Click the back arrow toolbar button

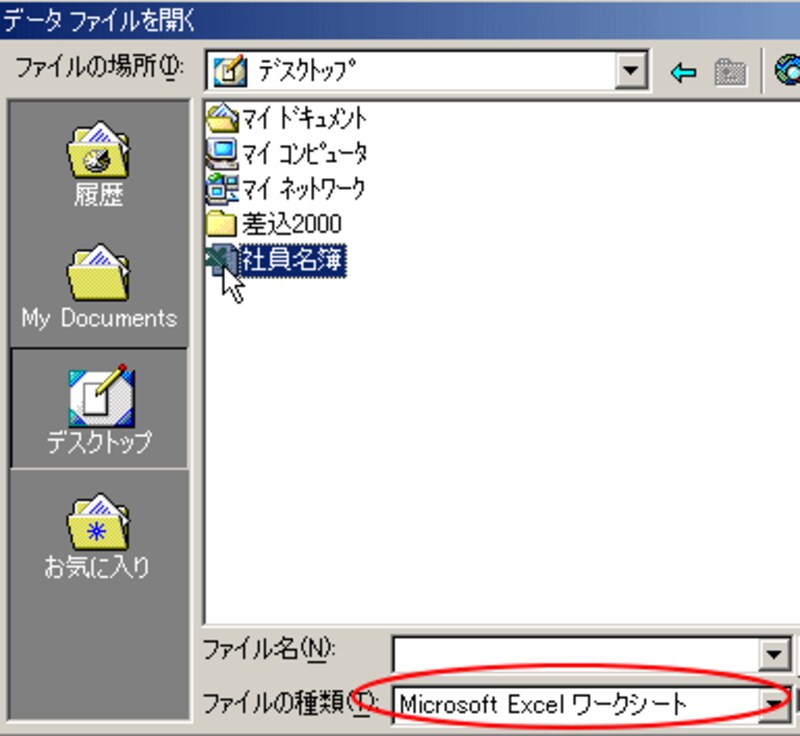[683, 72]
